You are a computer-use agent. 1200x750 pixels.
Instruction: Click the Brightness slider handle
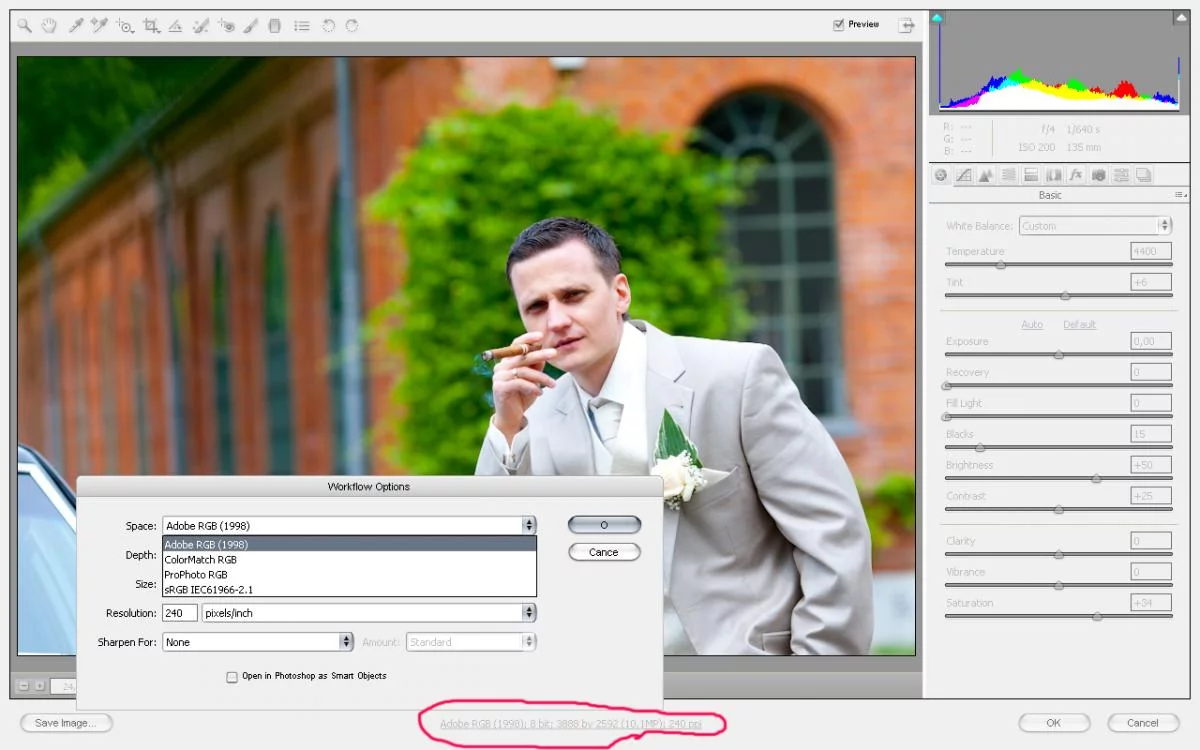pos(1096,479)
